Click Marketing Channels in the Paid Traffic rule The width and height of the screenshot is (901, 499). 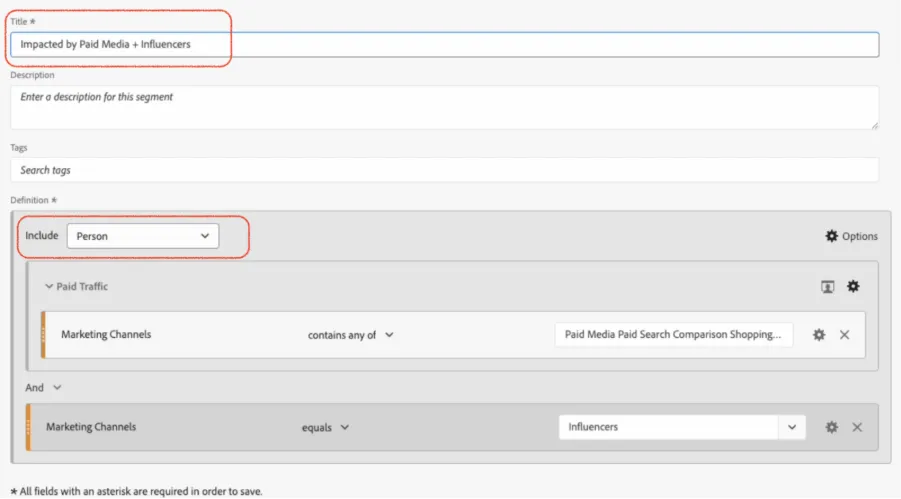click(106, 335)
